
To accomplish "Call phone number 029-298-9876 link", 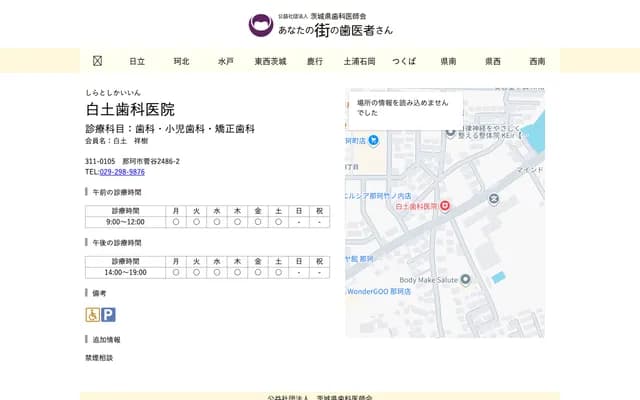I will pyautogui.click(x=122, y=172).
